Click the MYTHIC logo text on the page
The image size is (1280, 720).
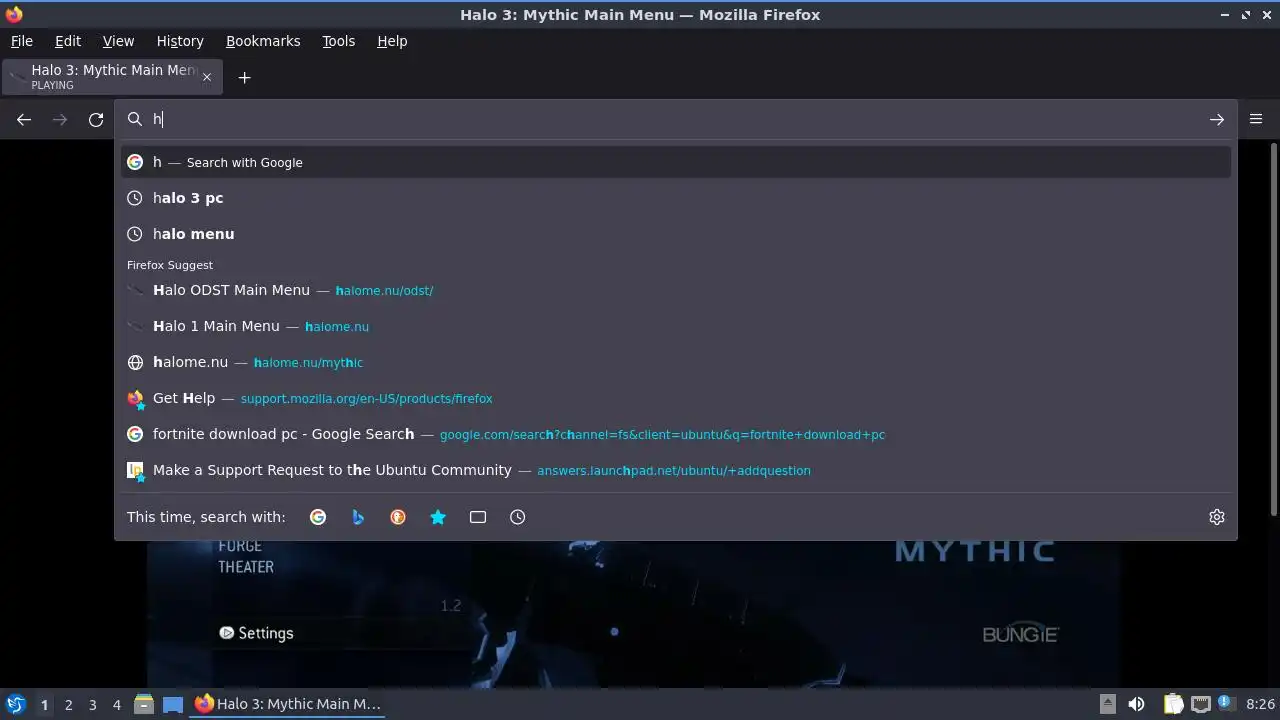974,551
